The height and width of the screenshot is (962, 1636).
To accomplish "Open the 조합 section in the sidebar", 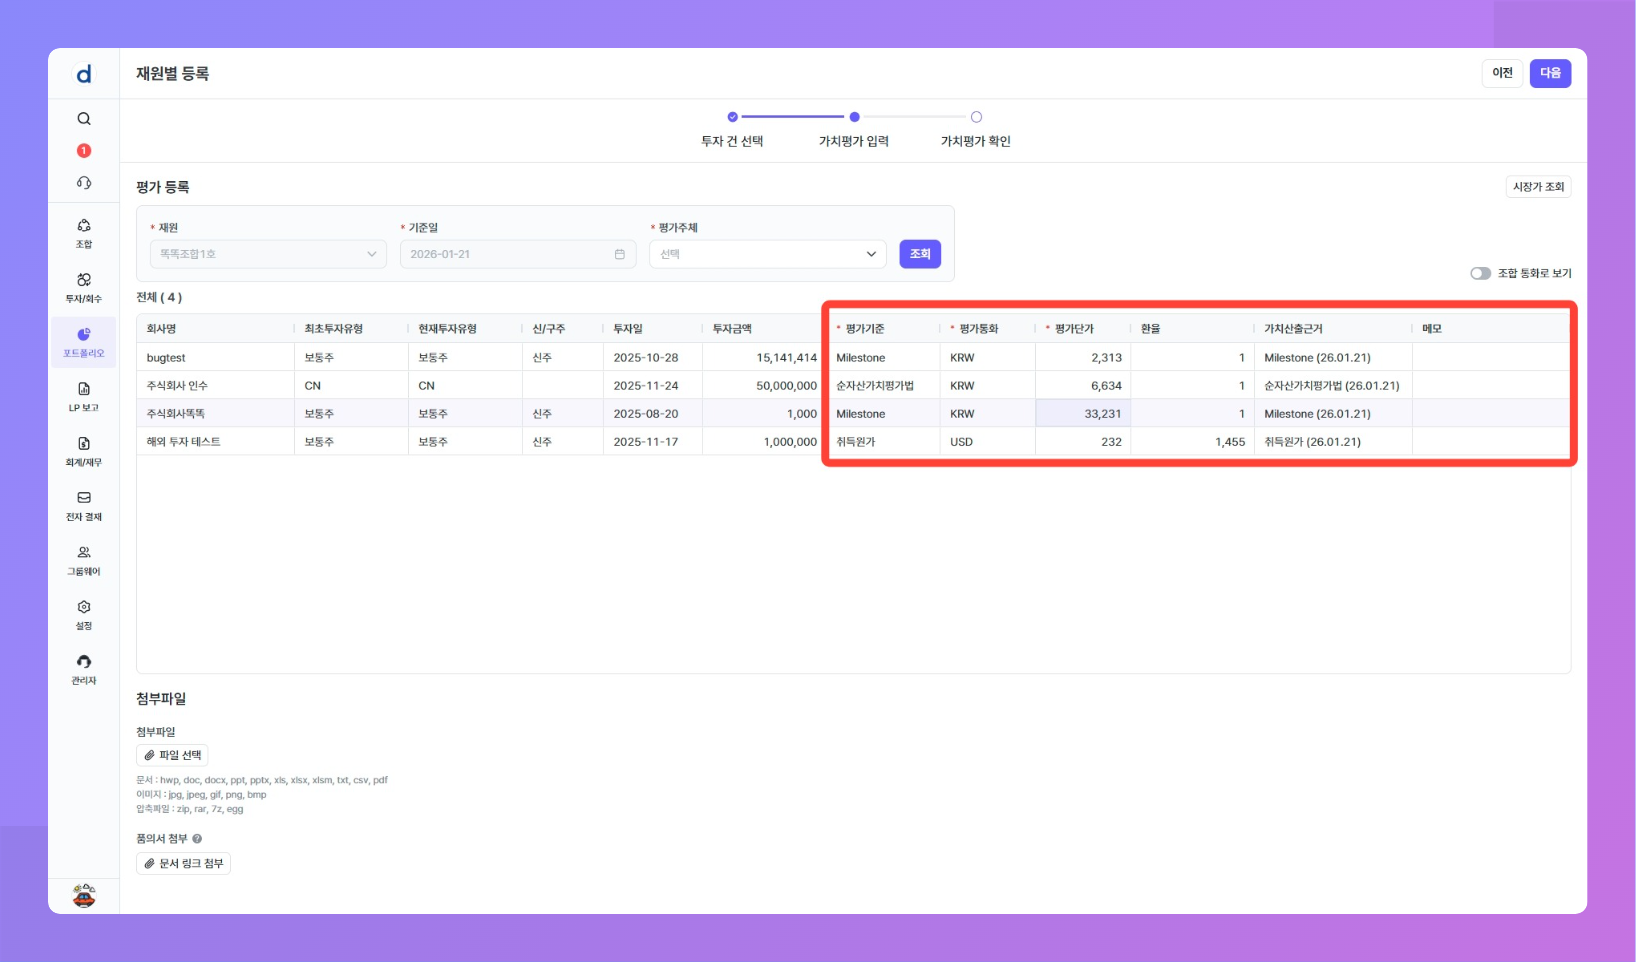I will coord(84,234).
